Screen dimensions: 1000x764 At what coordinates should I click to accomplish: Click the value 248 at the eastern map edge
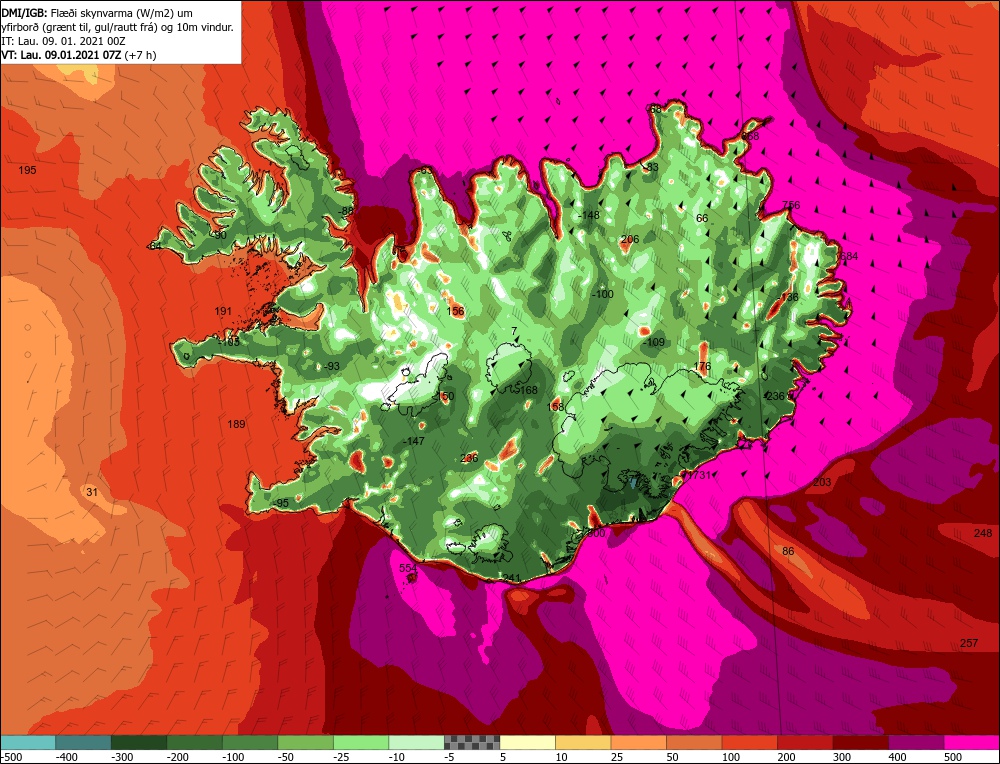[x=983, y=533]
